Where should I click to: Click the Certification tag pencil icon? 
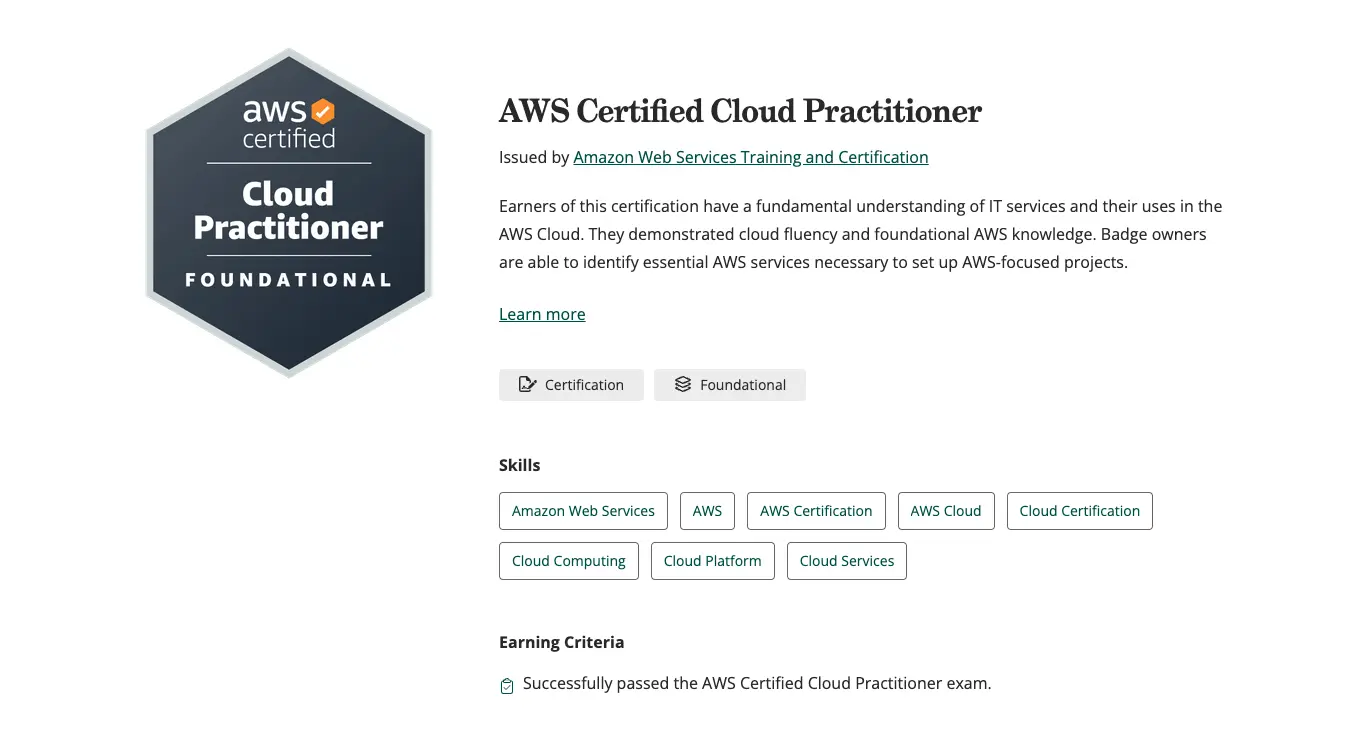527,385
